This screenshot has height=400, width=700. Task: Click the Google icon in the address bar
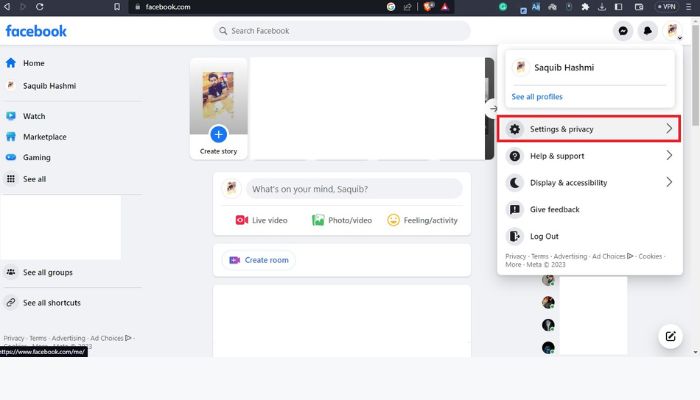[x=391, y=7]
